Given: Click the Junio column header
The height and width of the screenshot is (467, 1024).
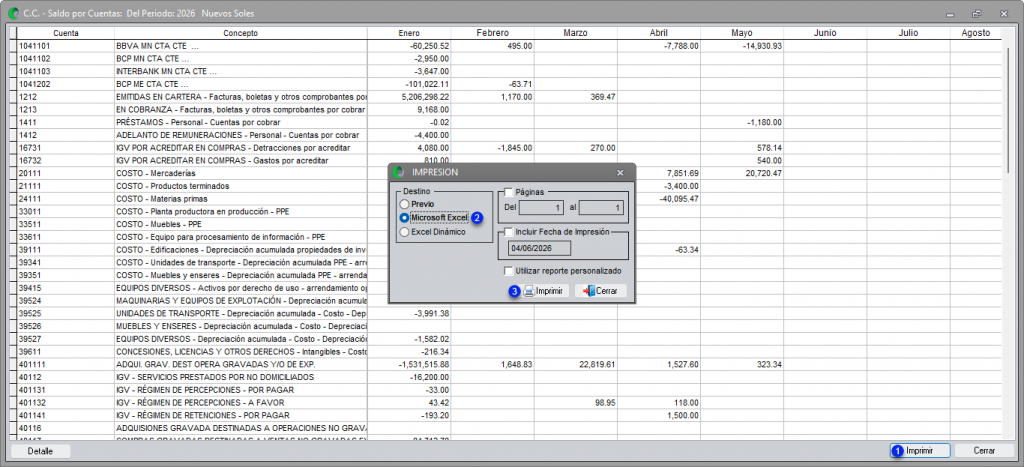Looking at the screenshot, I should point(825,33).
